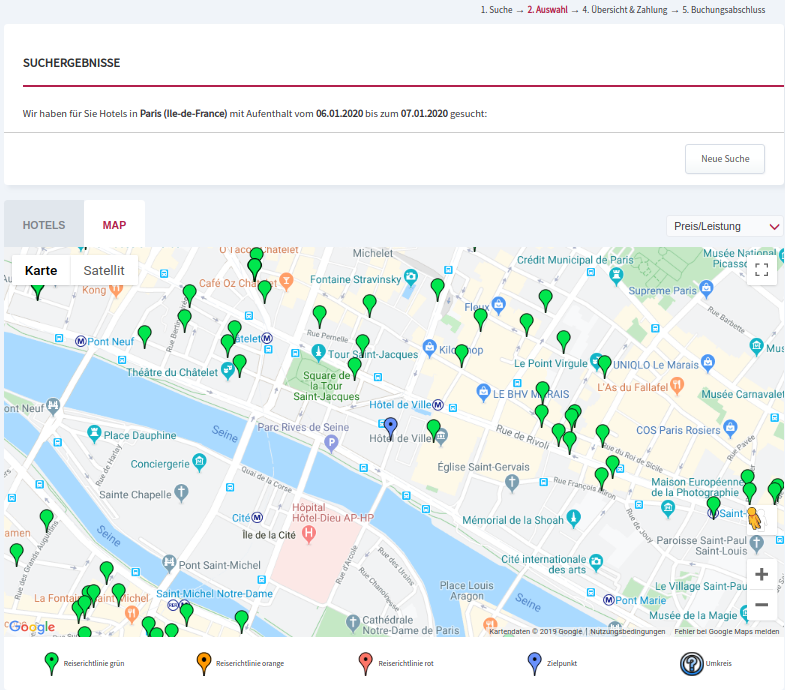
Task: Click the Reiserichtlinie orange legend marker
Action: (x=204, y=663)
